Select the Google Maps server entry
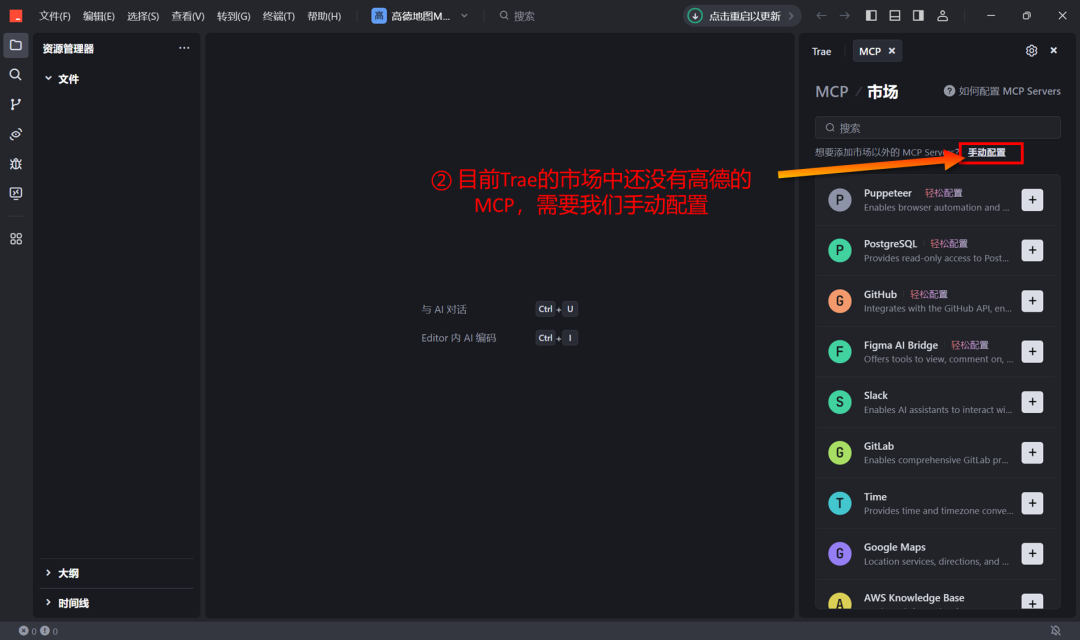This screenshot has width=1080, height=640. tap(935, 553)
